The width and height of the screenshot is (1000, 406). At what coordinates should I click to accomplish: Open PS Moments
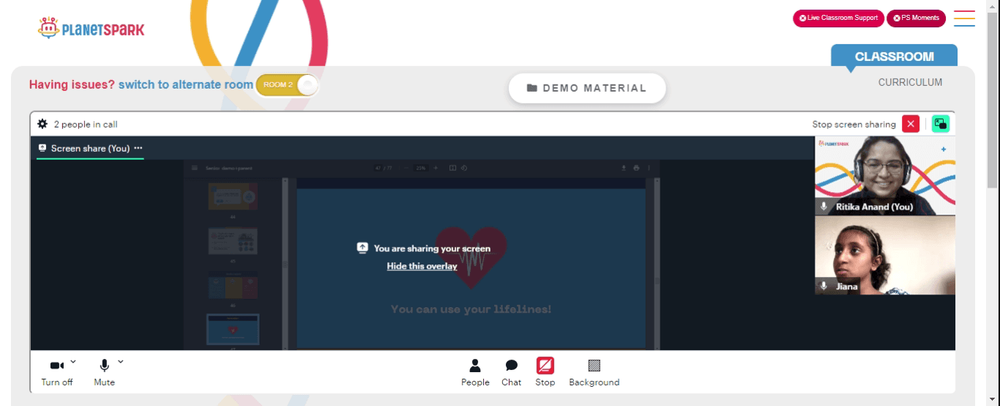pyautogui.click(x=916, y=18)
